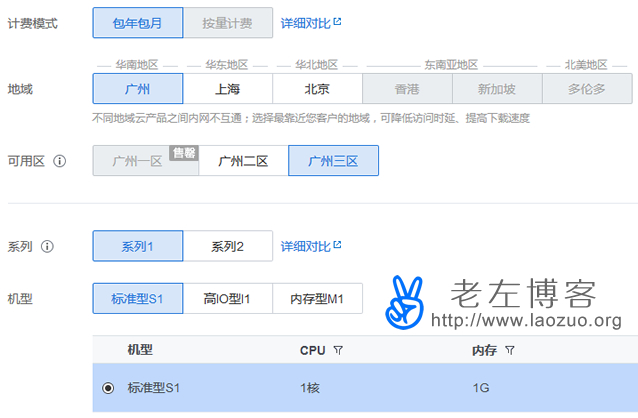Open 详细对比 link beside billing mode

(x=311, y=22)
